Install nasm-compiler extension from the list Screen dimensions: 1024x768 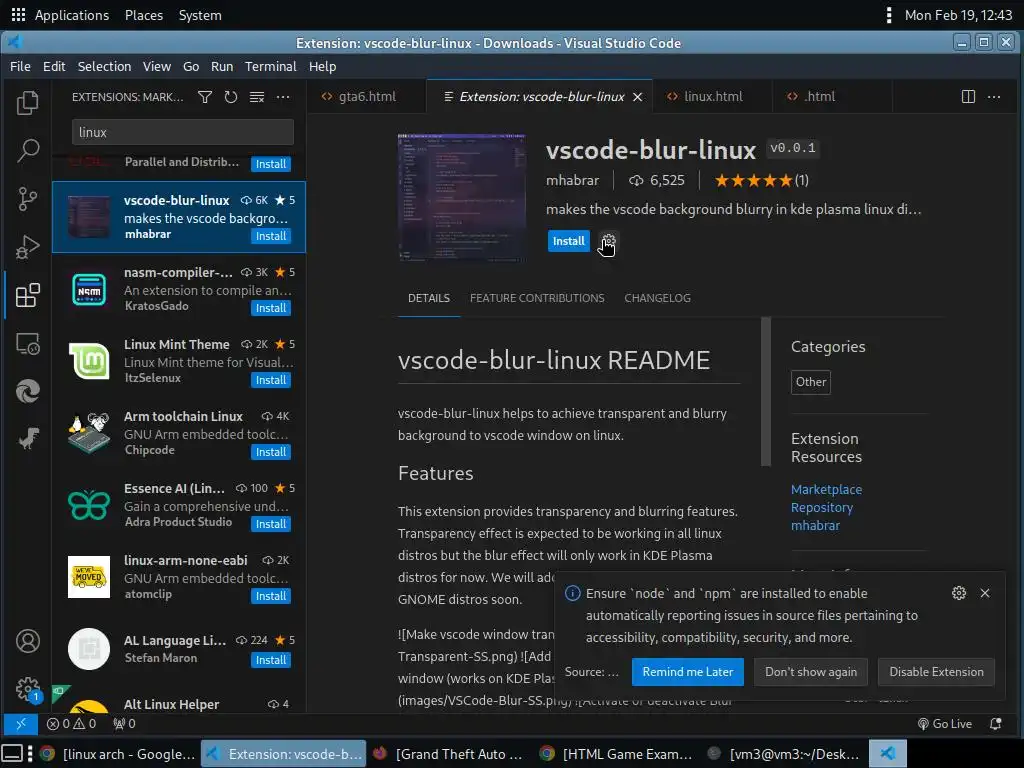(270, 308)
